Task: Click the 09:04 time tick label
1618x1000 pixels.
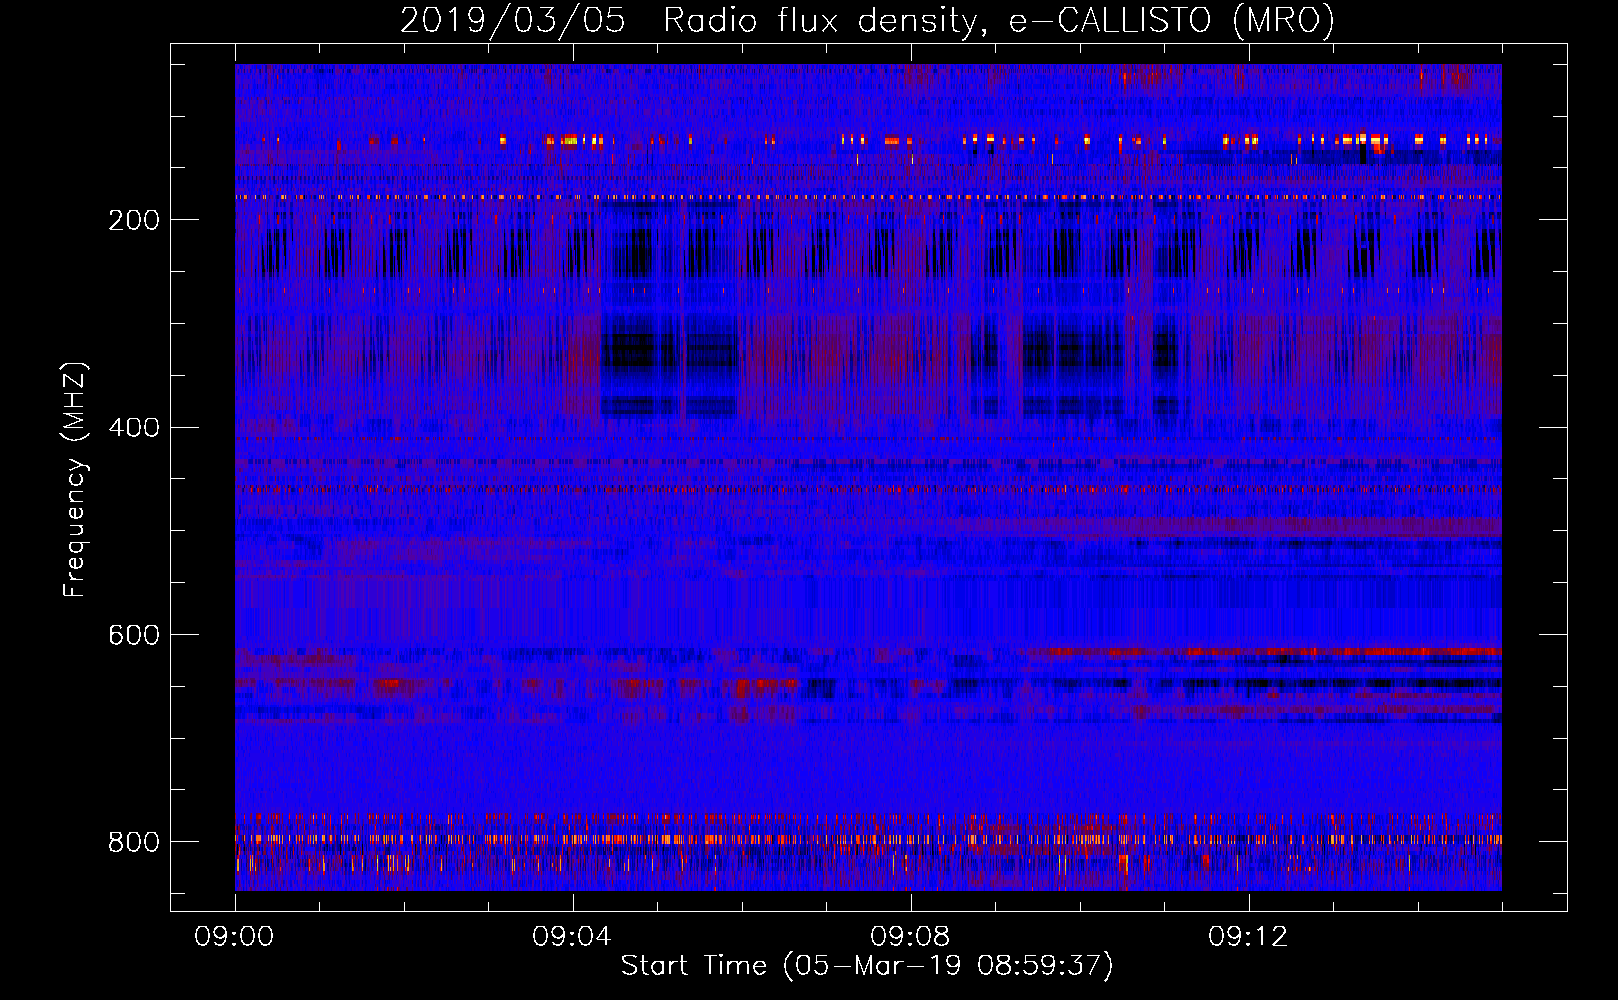Action: pos(573,937)
